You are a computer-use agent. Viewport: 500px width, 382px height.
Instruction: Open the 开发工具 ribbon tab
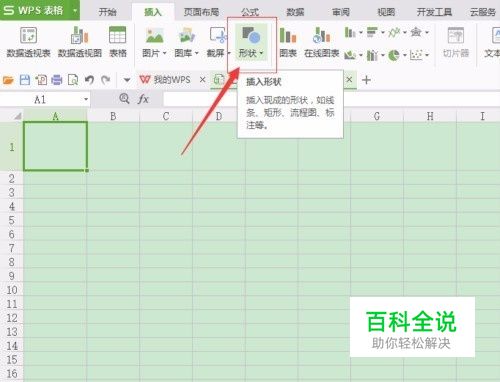coord(434,12)
